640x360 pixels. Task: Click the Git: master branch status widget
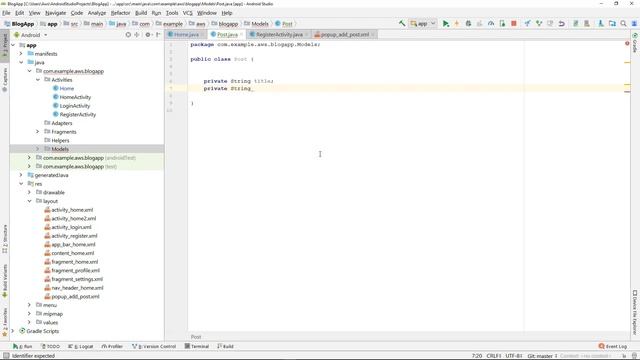(542, 356)
